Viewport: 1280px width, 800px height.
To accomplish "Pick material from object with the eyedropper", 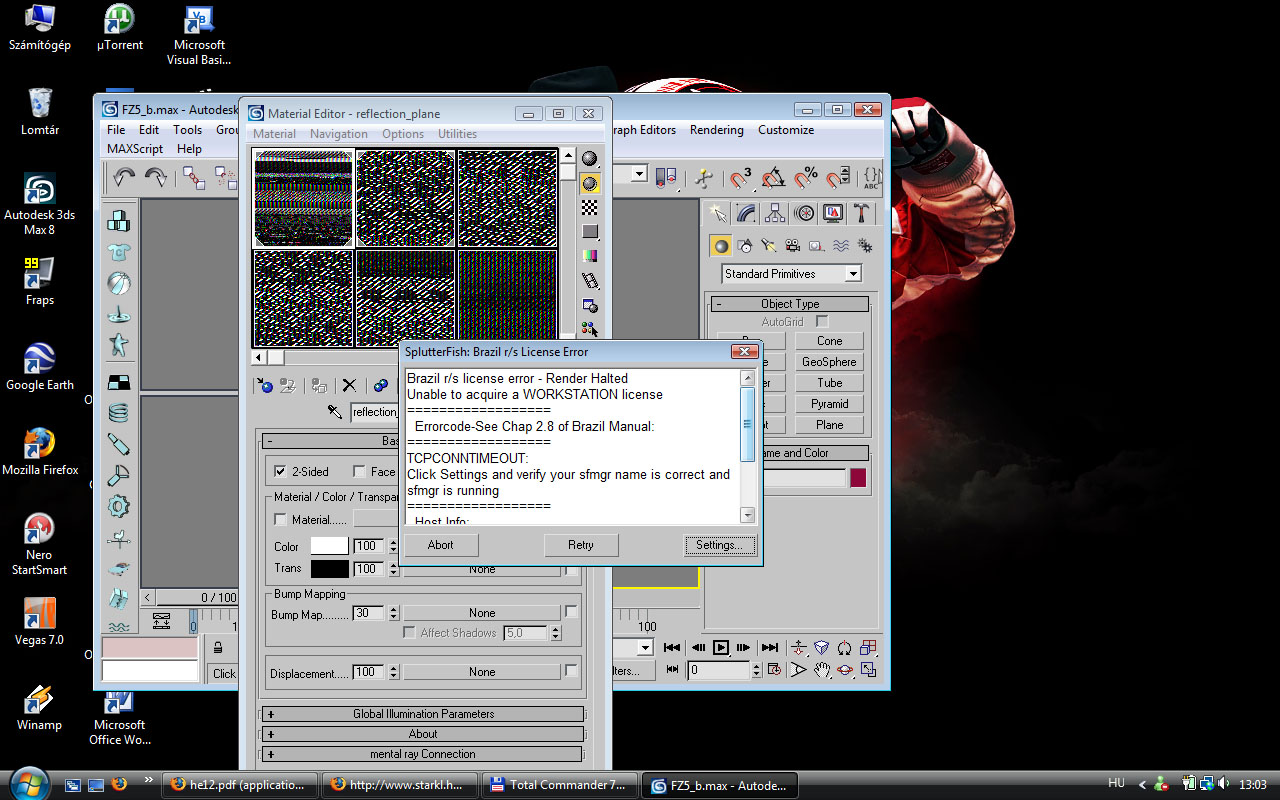I will [336, 411].
